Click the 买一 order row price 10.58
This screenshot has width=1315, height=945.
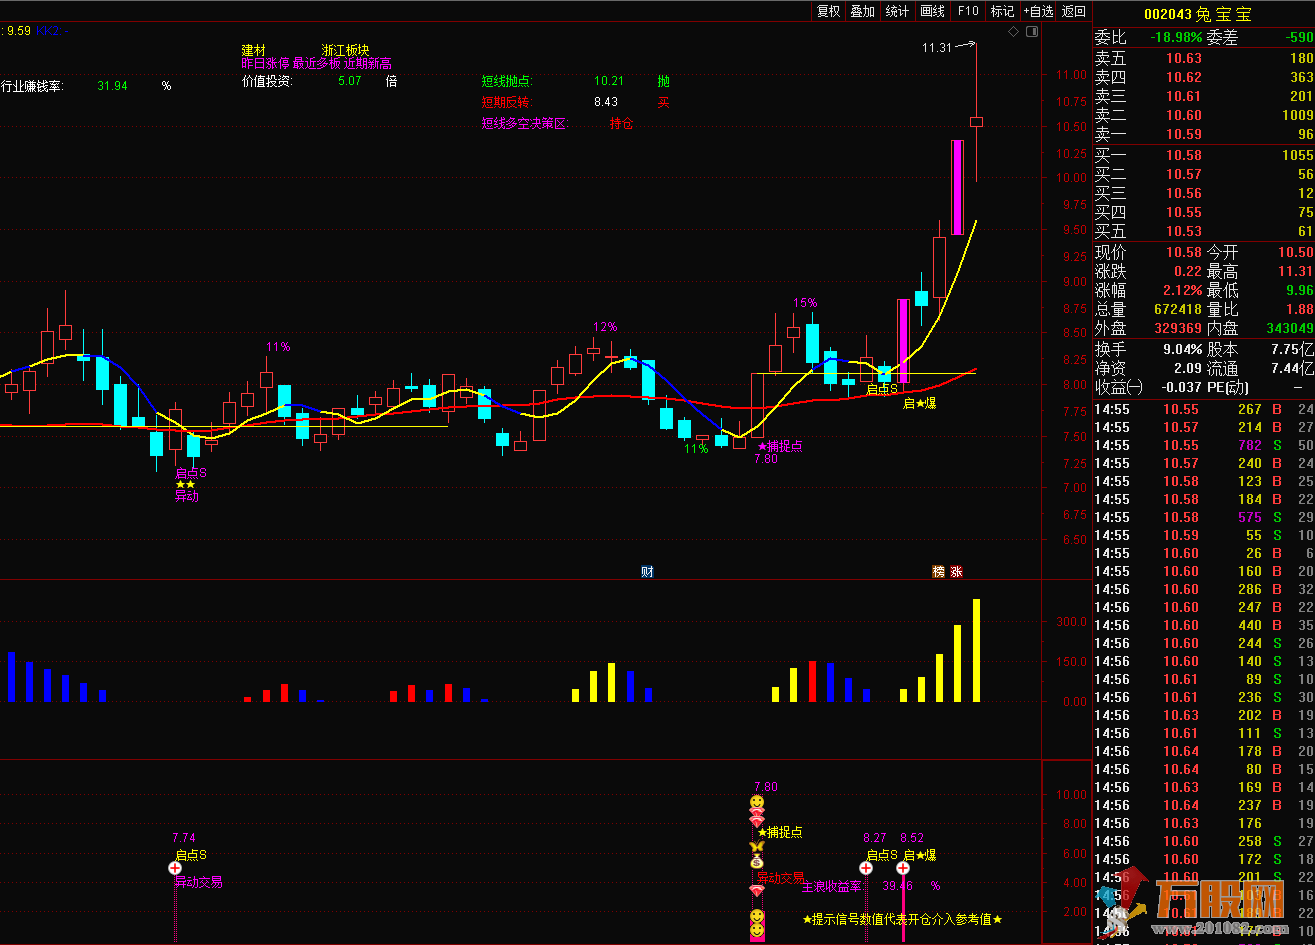(1184, 155)
